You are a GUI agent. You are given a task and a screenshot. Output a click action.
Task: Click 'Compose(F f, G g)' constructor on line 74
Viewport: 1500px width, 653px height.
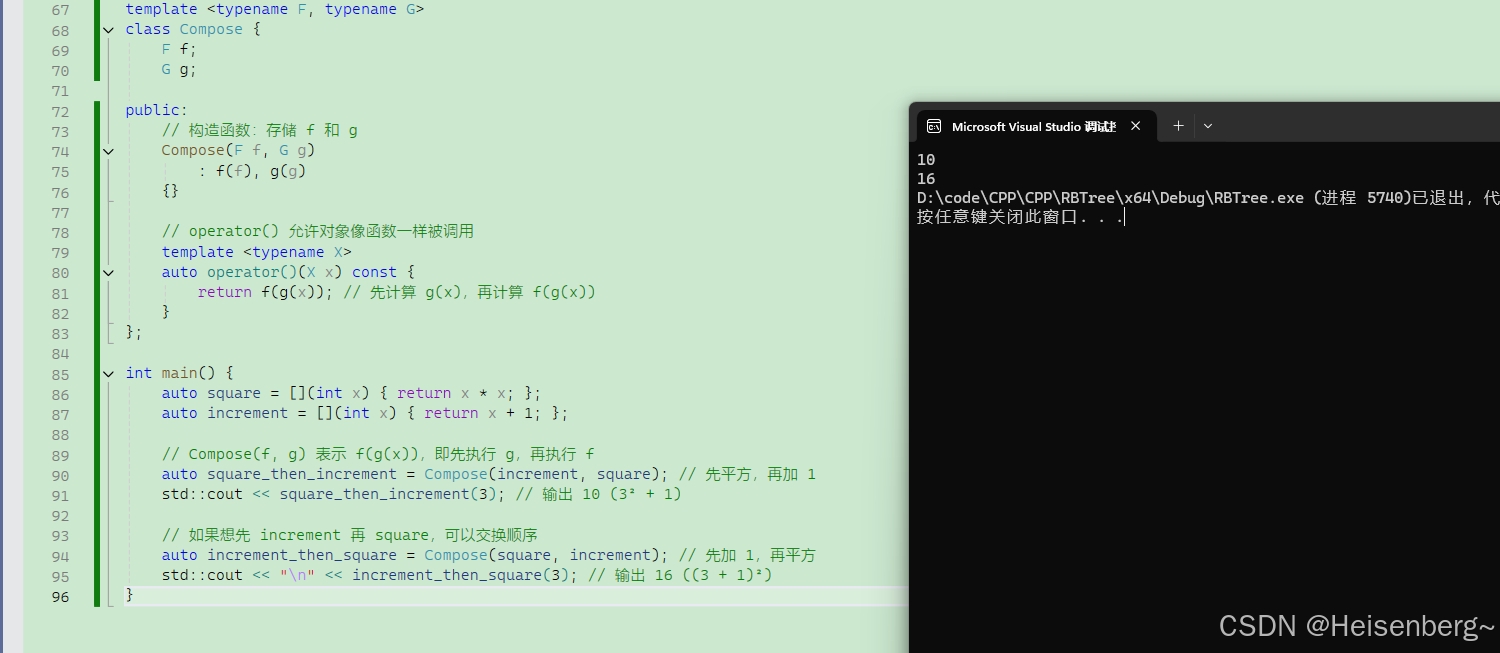238,151
